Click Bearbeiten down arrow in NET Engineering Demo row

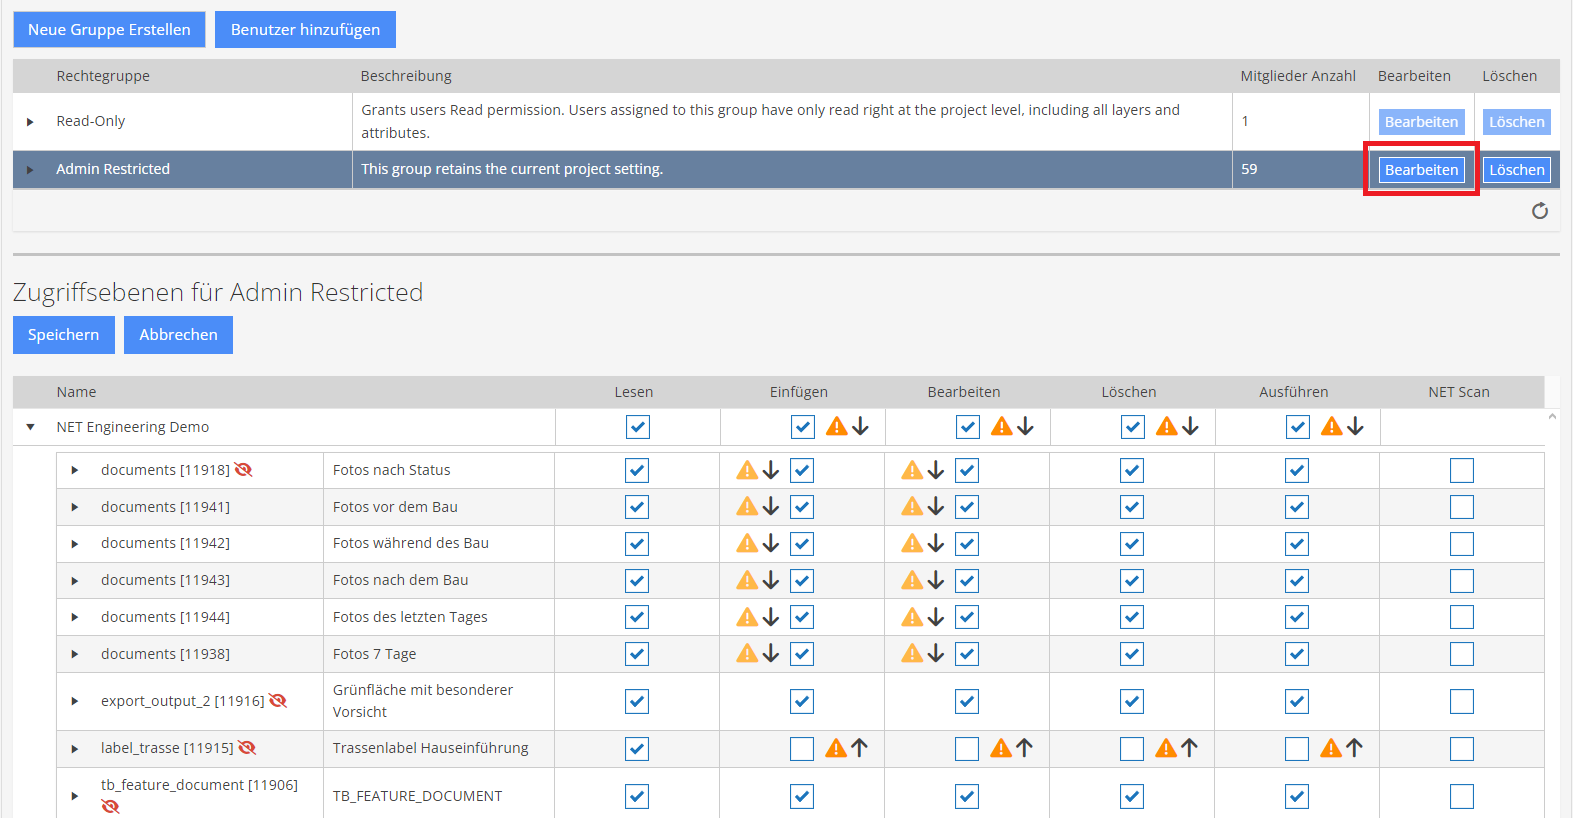coord(1025,427)
